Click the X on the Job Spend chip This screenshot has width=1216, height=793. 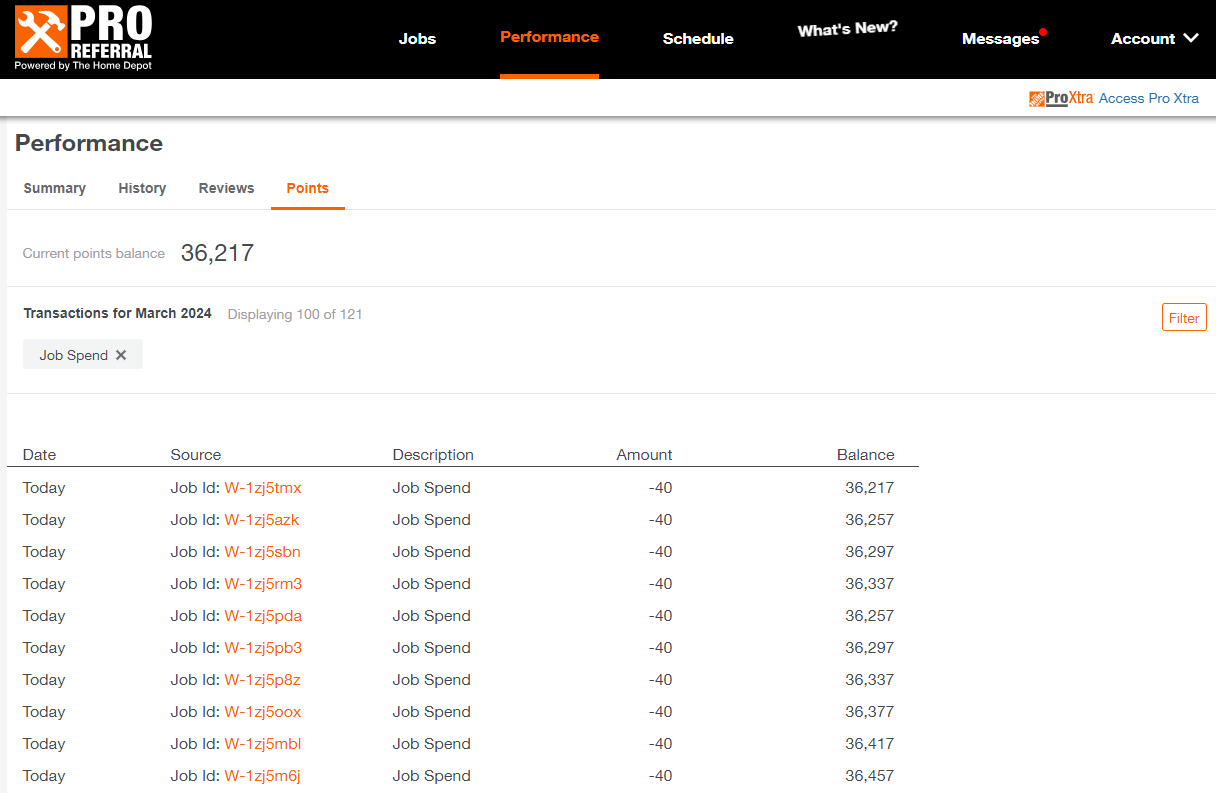point(120,354)
